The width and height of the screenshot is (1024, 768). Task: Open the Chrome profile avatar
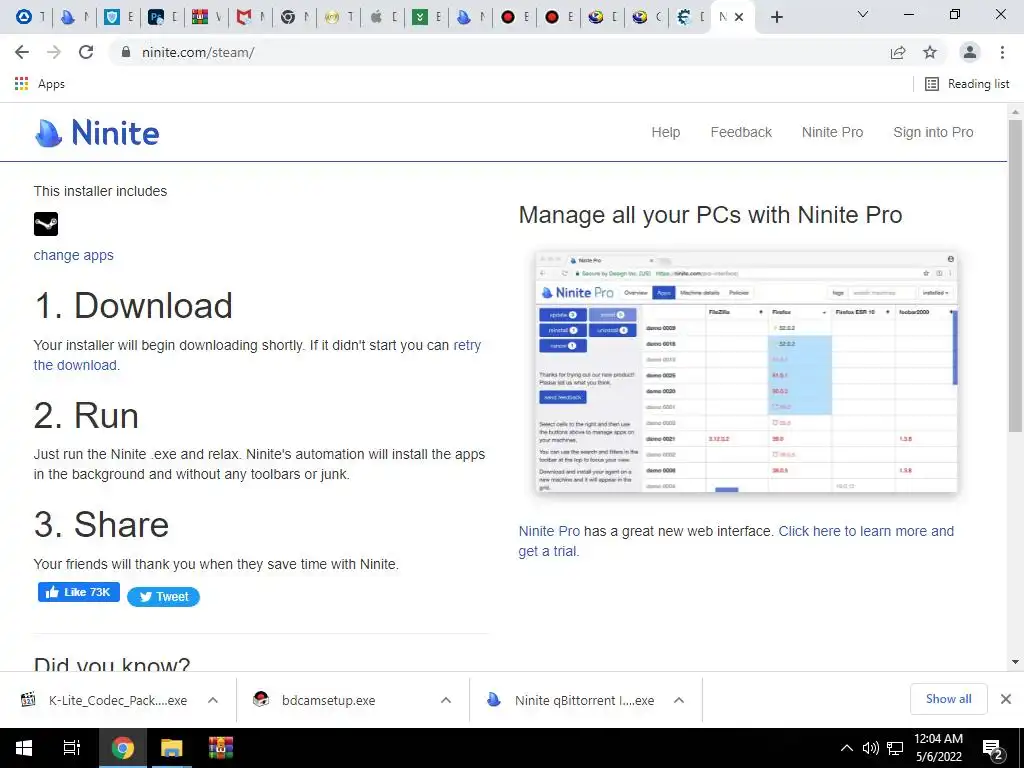970,52
